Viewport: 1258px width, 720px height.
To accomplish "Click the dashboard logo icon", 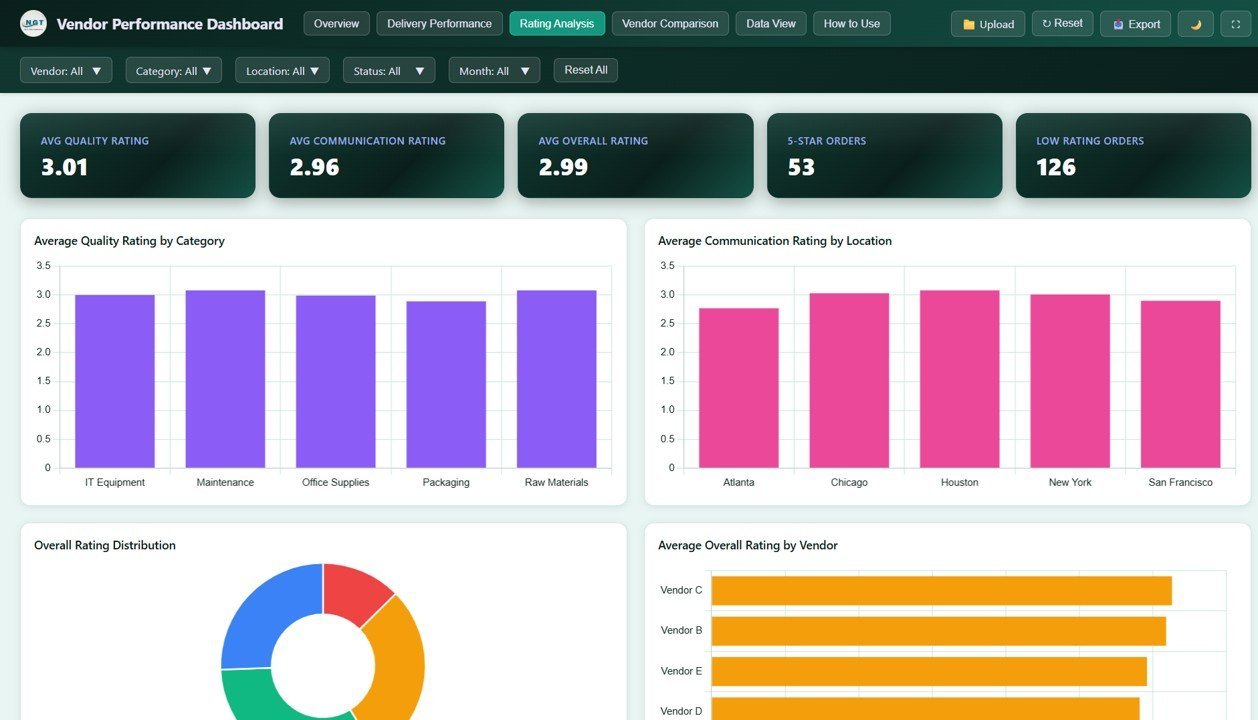I will pyautogui.click(x=33, y=23).
